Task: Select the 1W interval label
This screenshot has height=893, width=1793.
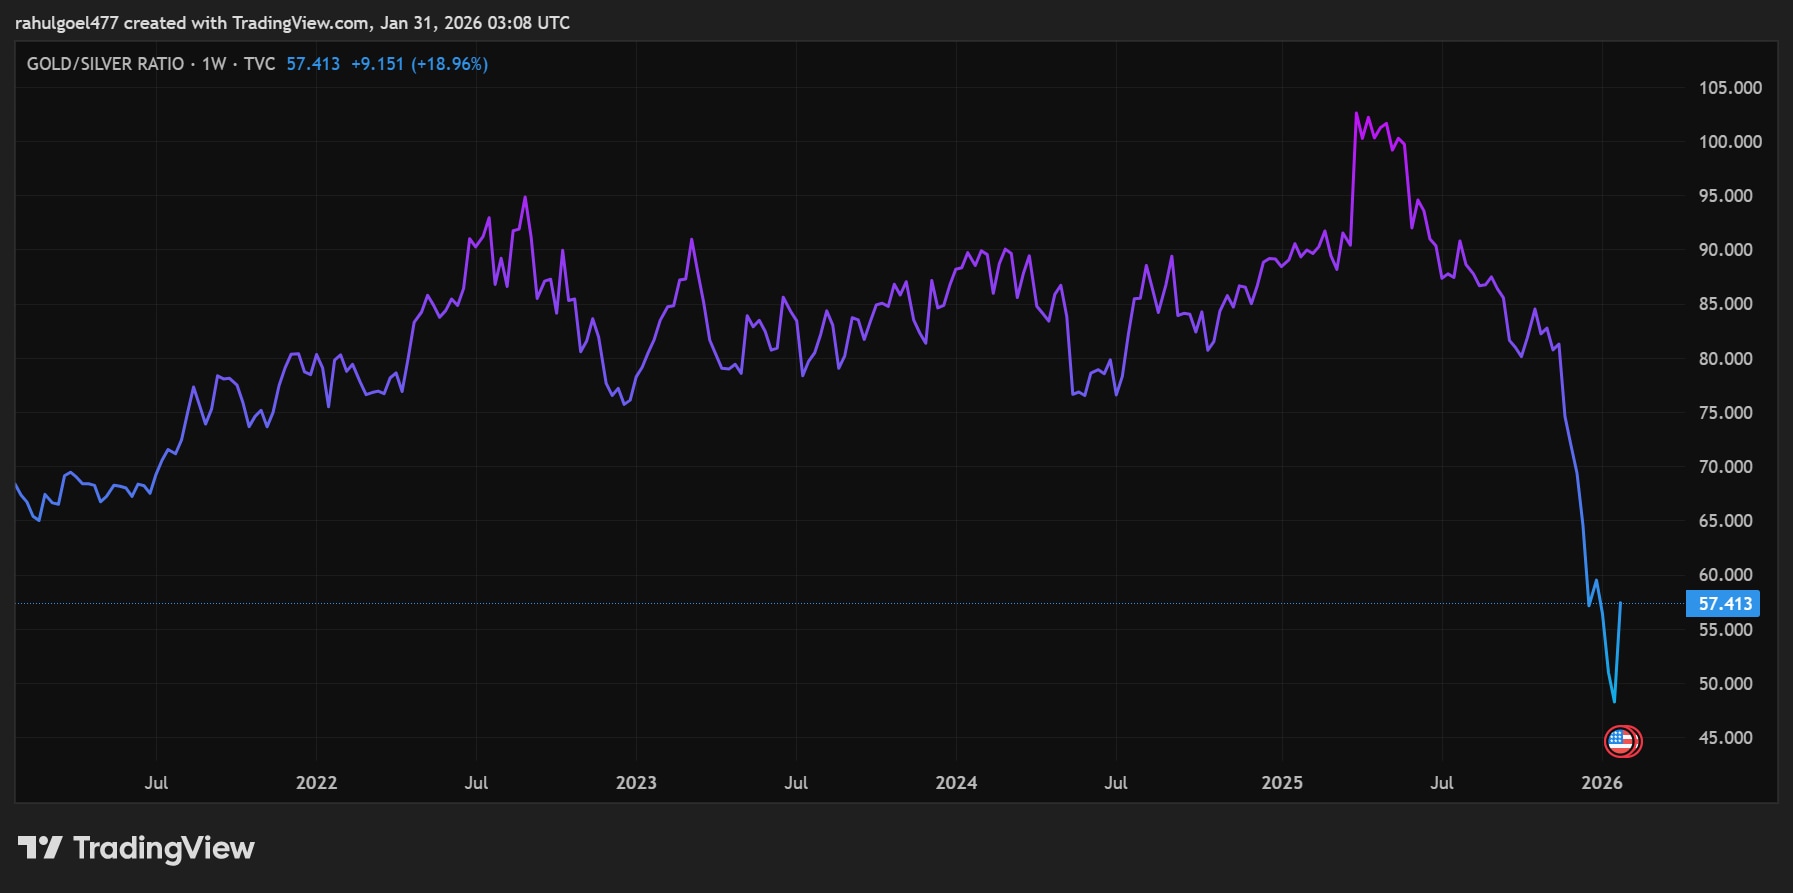Action: pyautogui.click(x=214, y=64)
